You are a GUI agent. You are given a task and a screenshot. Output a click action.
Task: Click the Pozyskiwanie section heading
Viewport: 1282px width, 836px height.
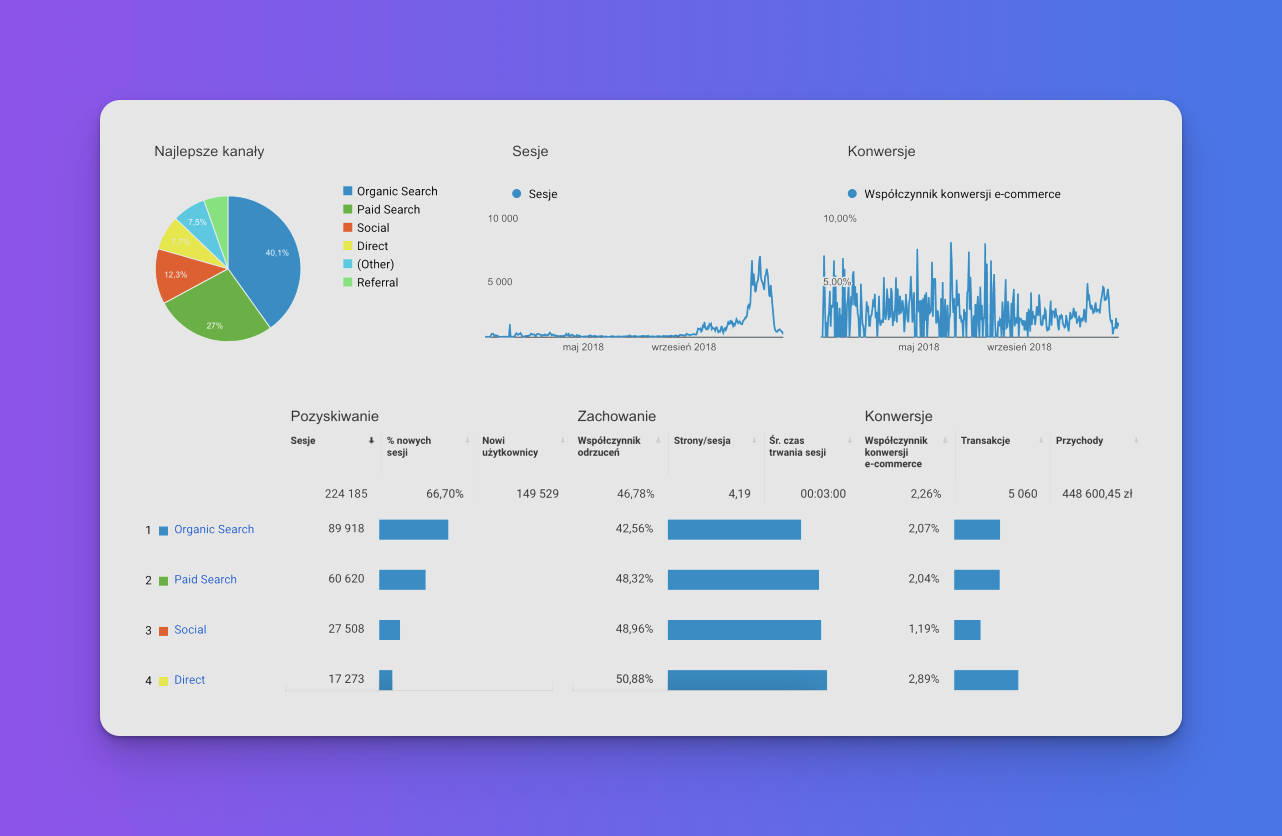pyautogui.click(x=335, y=417)
